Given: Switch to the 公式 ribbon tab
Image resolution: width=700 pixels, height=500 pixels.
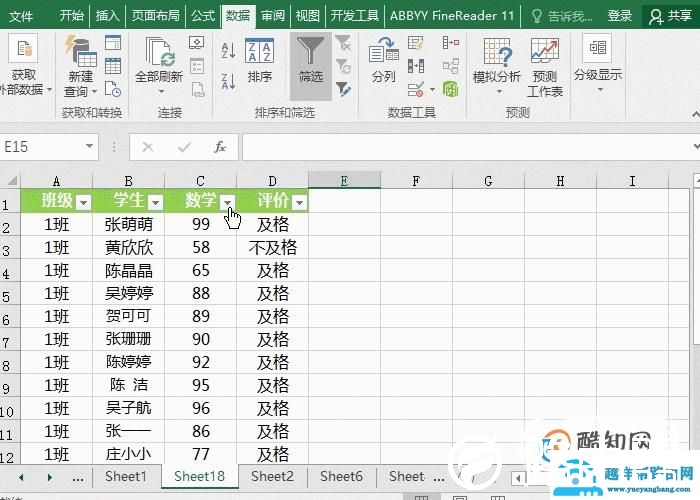Looking at the screenshot, I should pyautogui.click(x=203, y=16).
